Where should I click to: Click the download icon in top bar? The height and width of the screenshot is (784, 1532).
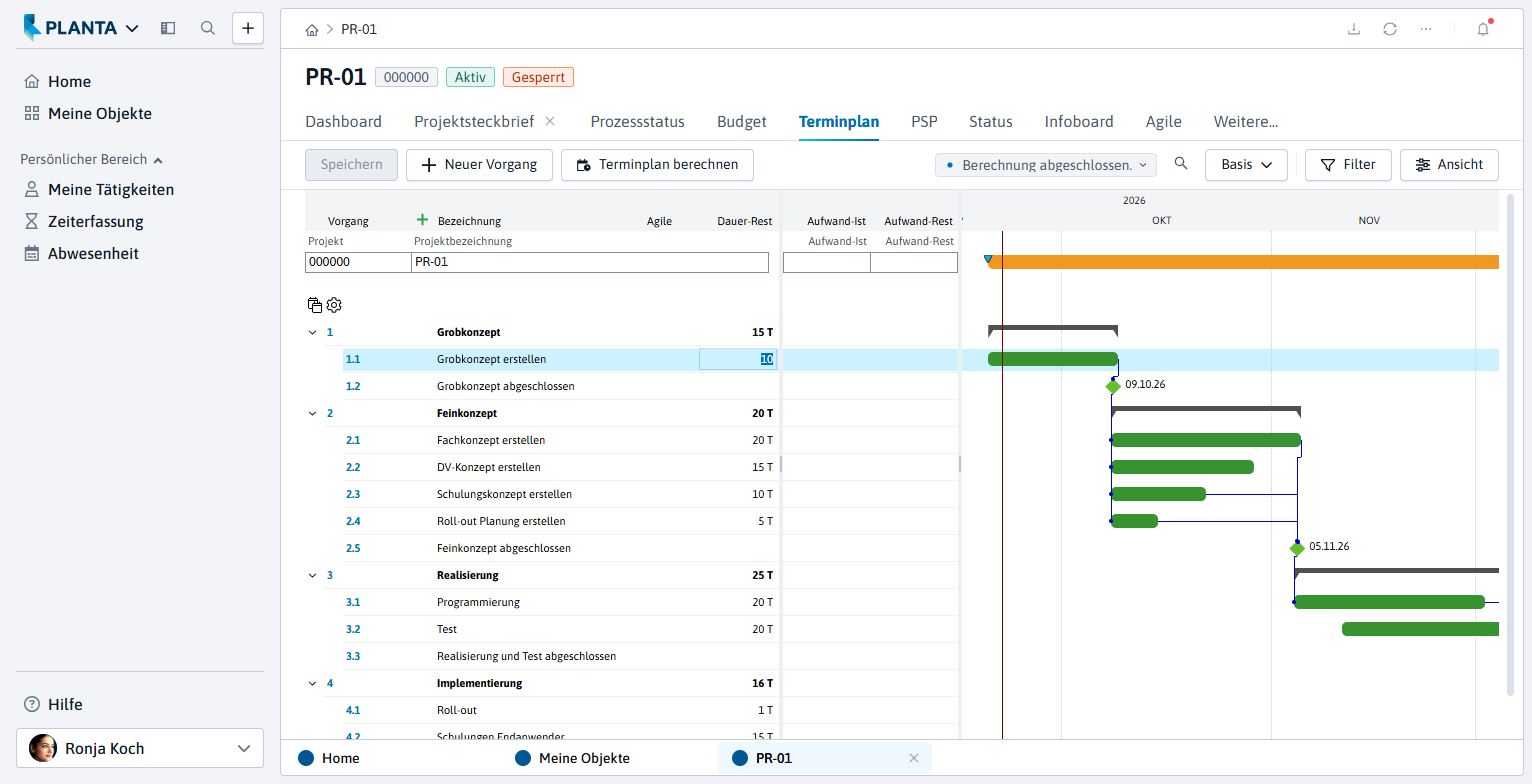pyautogui.click(x=1354, y=29)
